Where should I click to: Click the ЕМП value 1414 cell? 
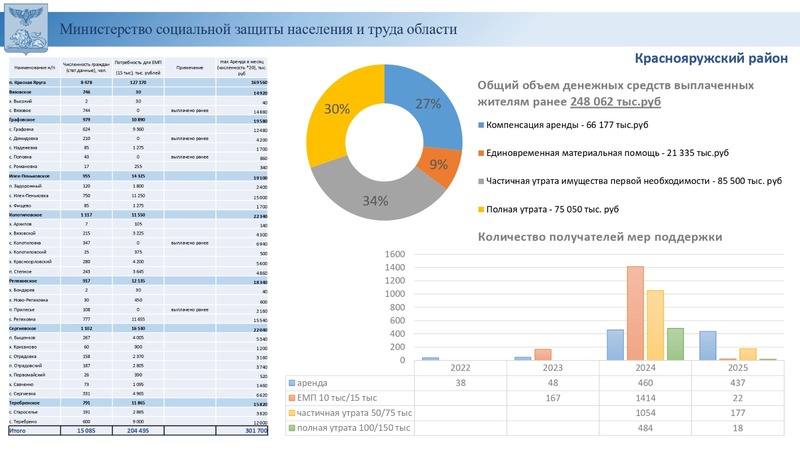[645, 398]
